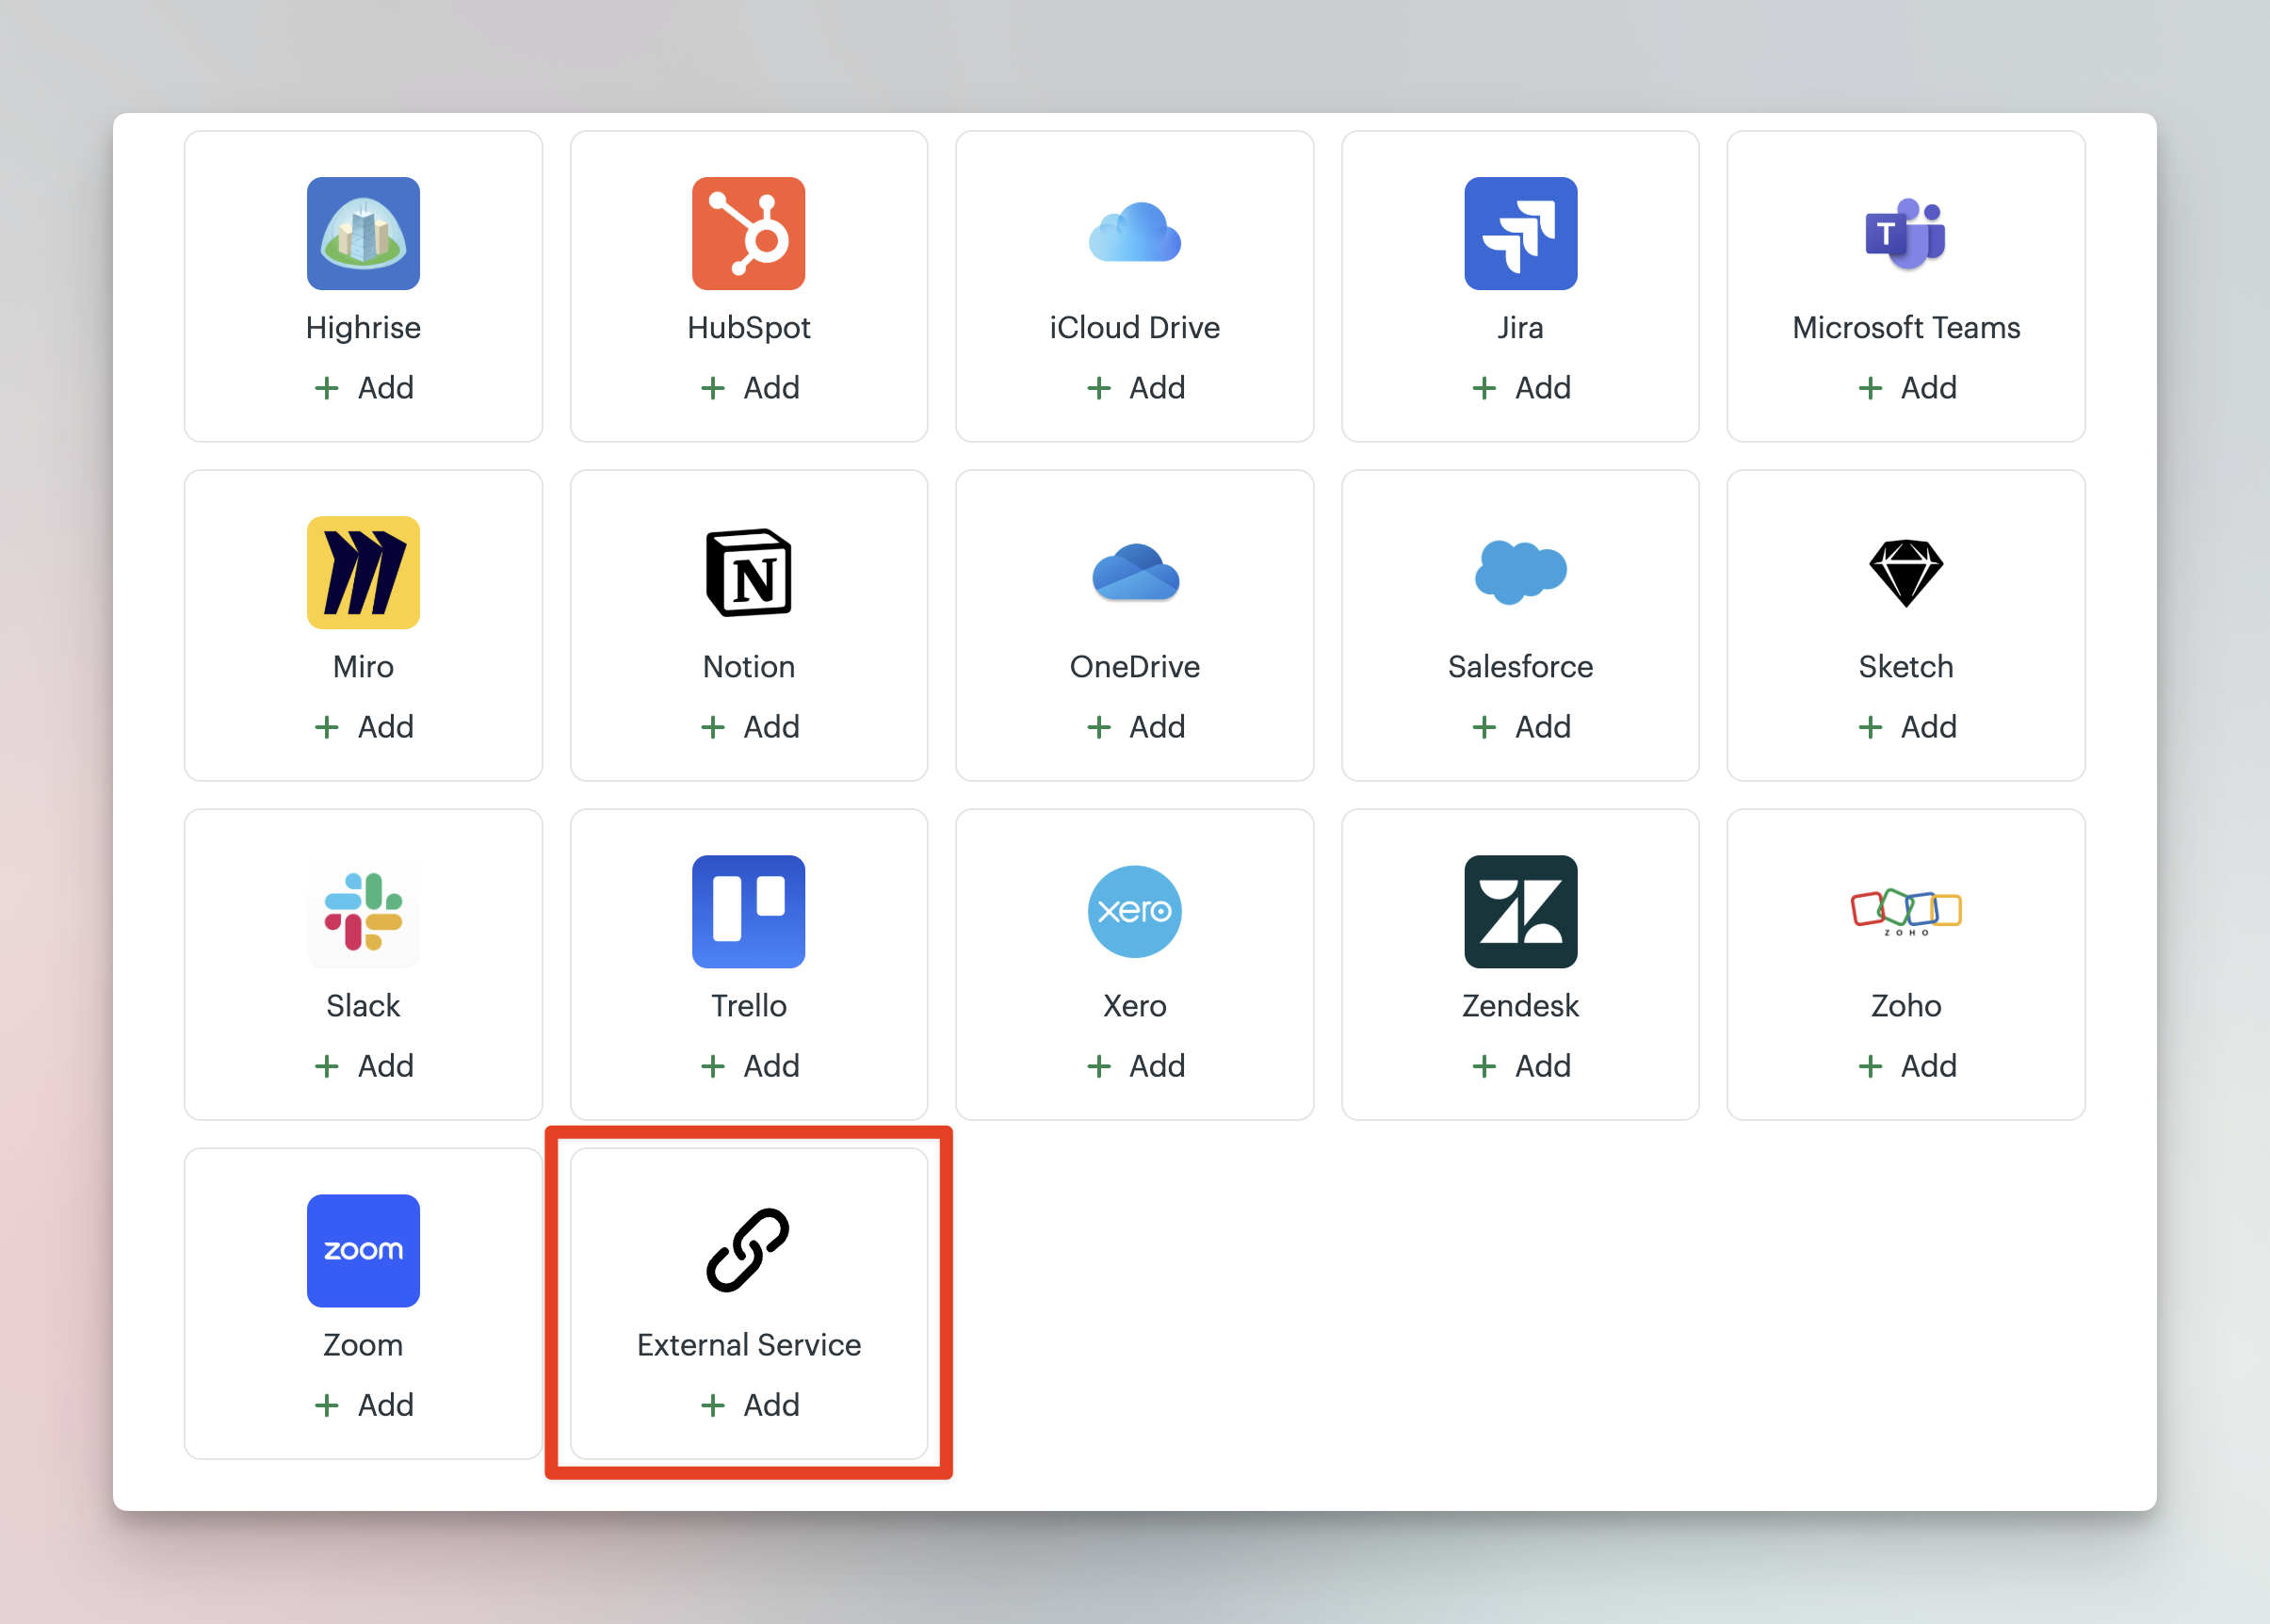Add the Miro integration
2270x1624 pixels.
(363, 726)
